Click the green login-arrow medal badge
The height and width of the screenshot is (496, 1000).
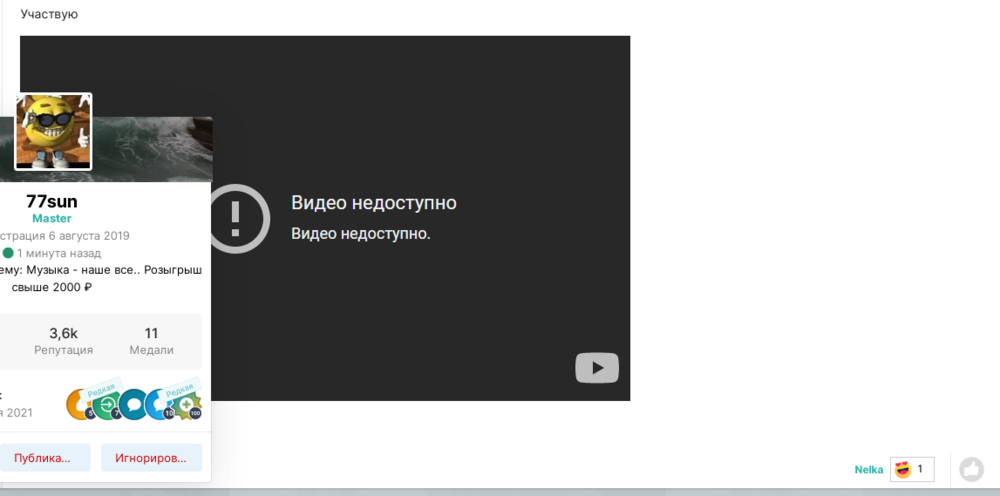107,404
